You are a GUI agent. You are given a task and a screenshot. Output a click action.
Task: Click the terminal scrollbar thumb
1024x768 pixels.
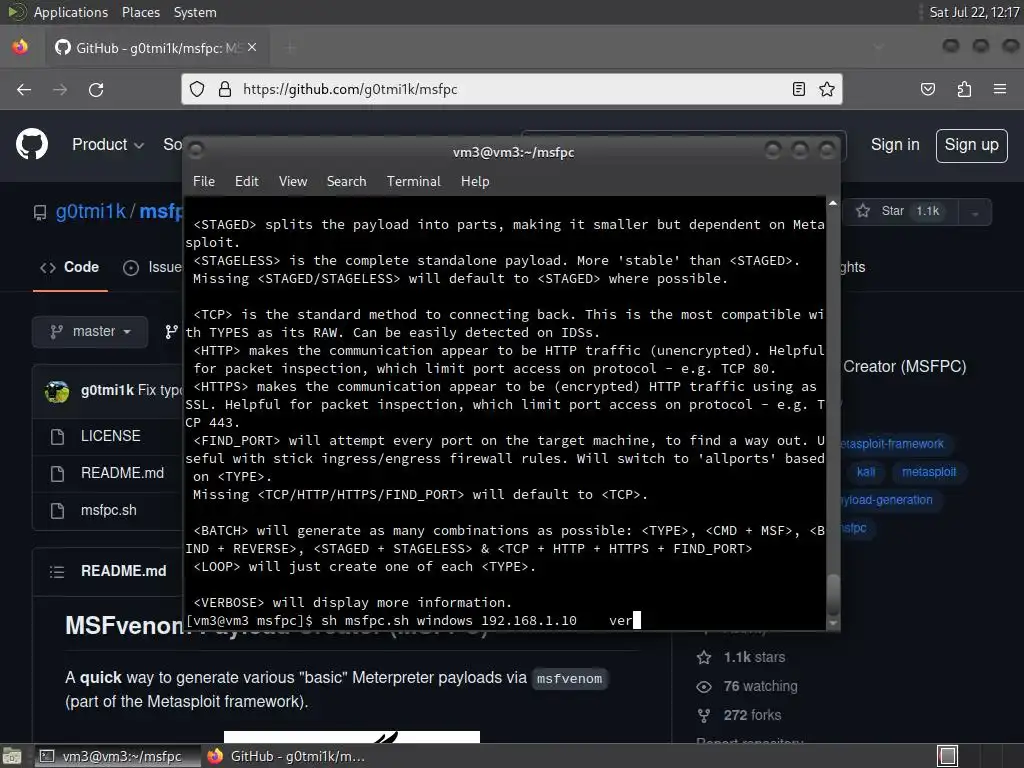833,593
